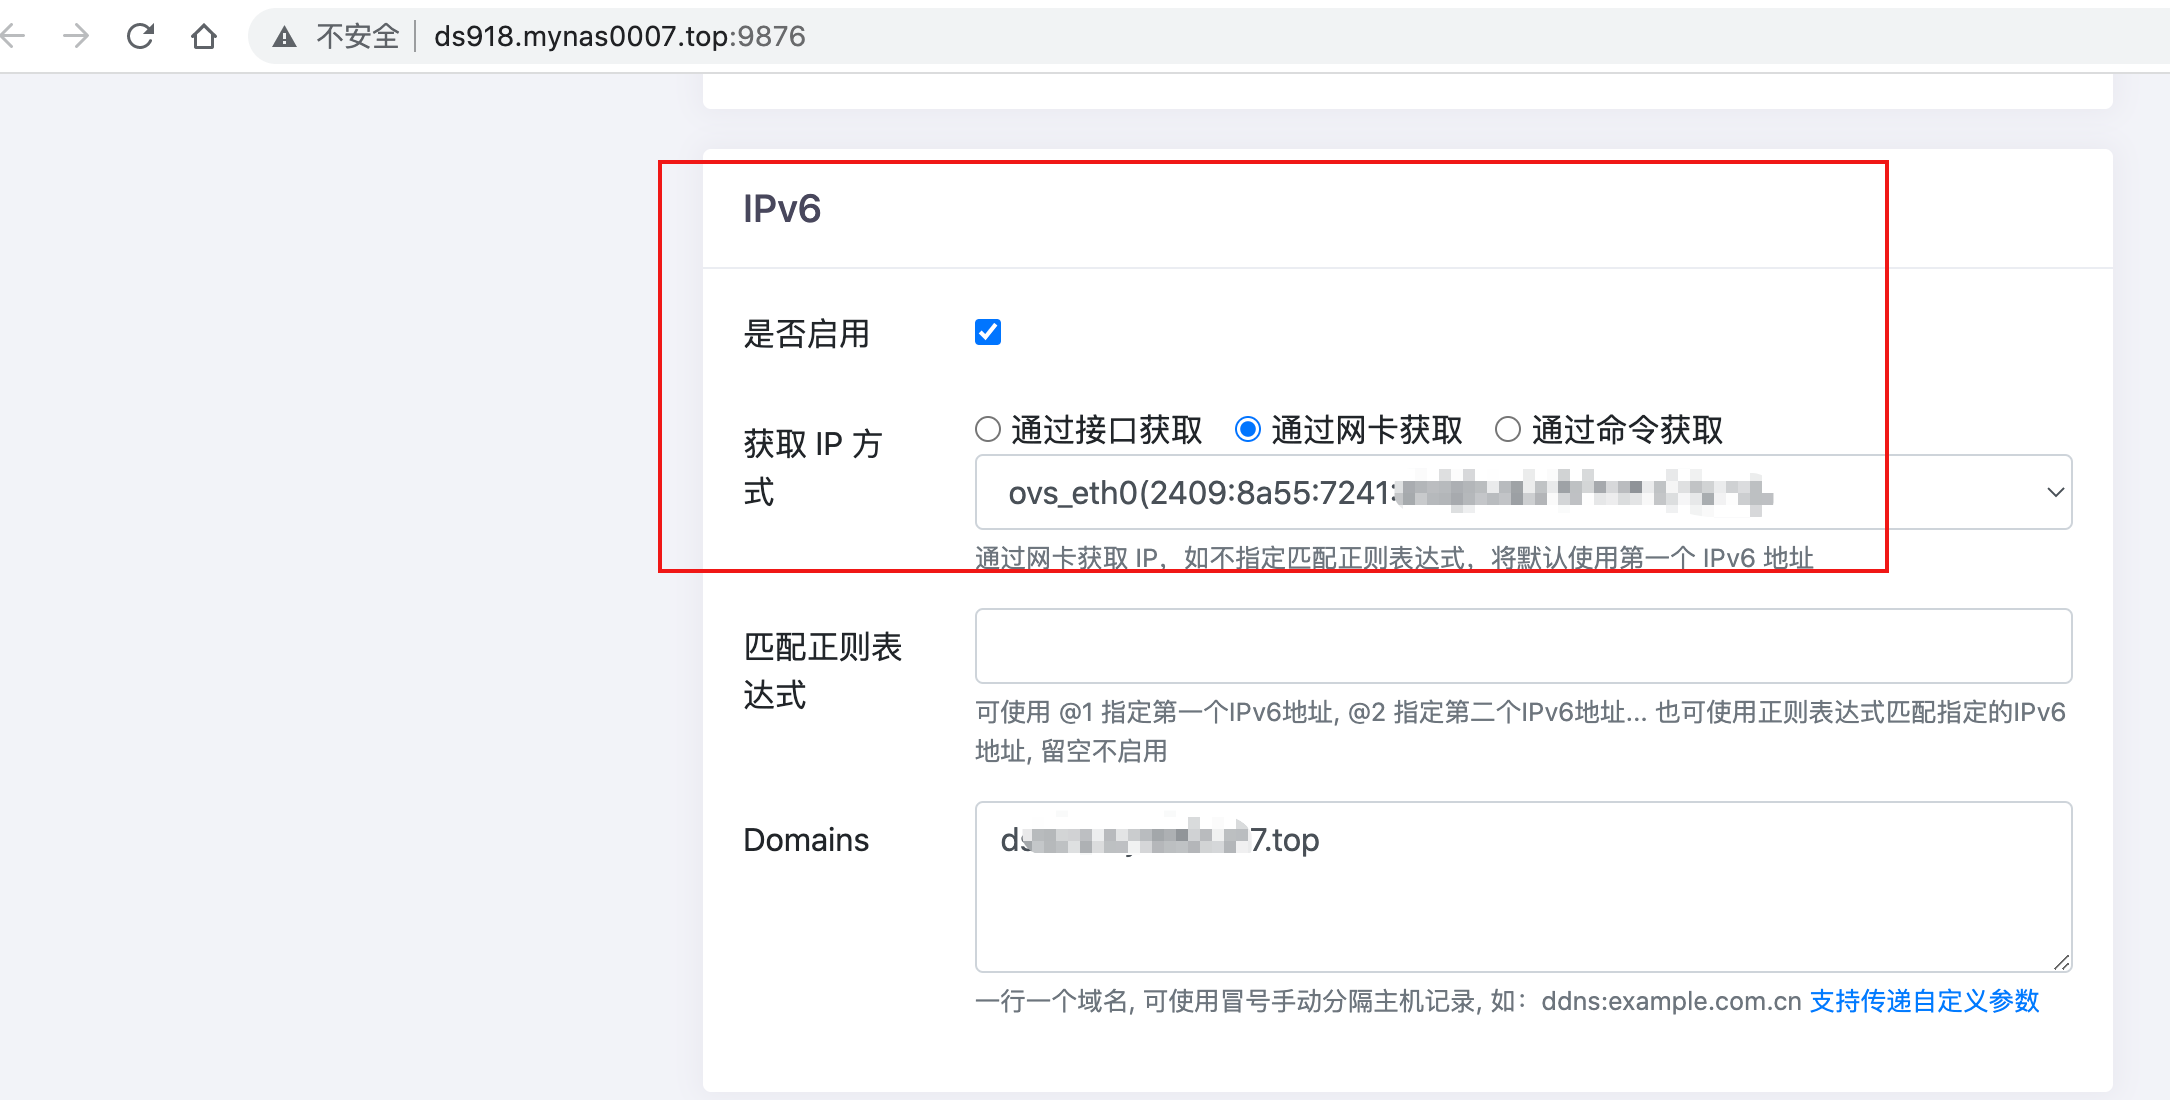Go to browser home page icon
Image resolution: width=2170 pixels, height=1100 pixels.
[204, 37]
